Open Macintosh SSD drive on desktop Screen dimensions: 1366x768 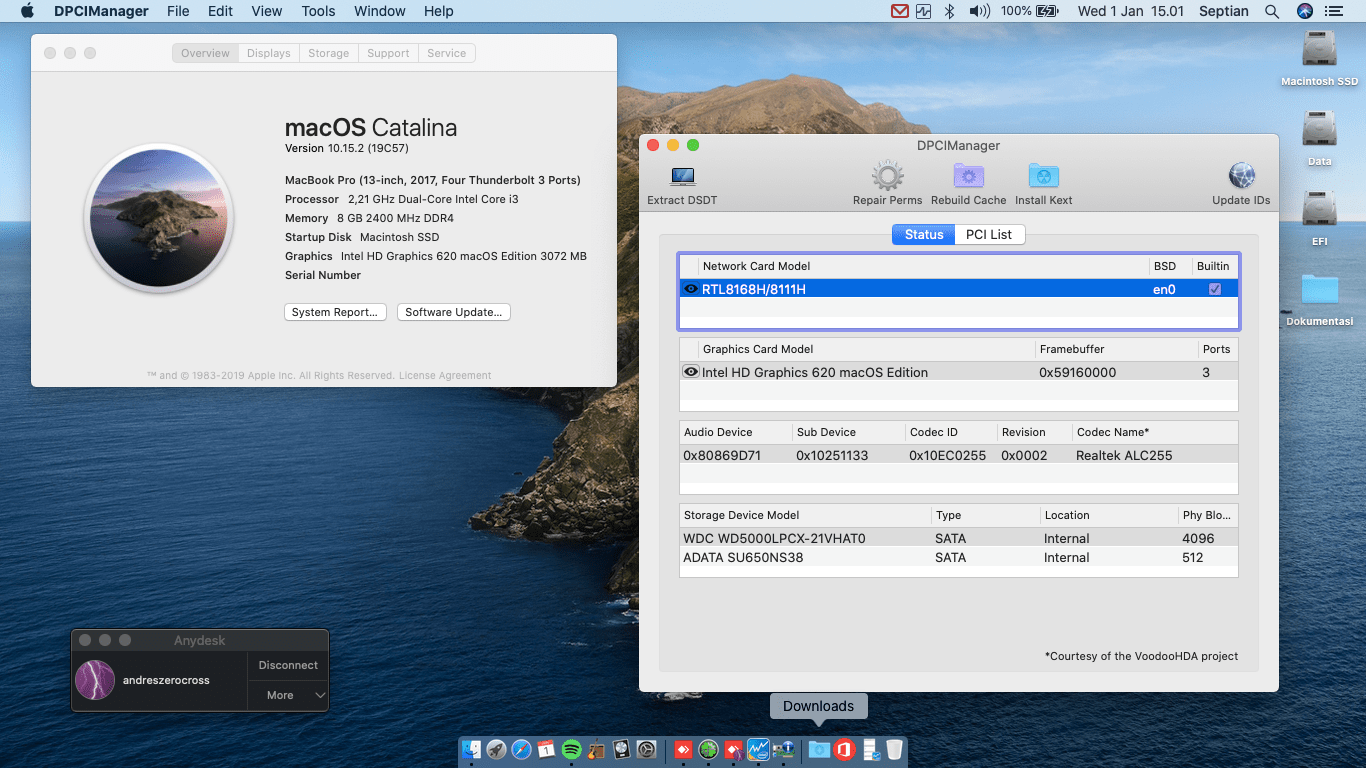pyautogui.click(x=1320, y=50)
